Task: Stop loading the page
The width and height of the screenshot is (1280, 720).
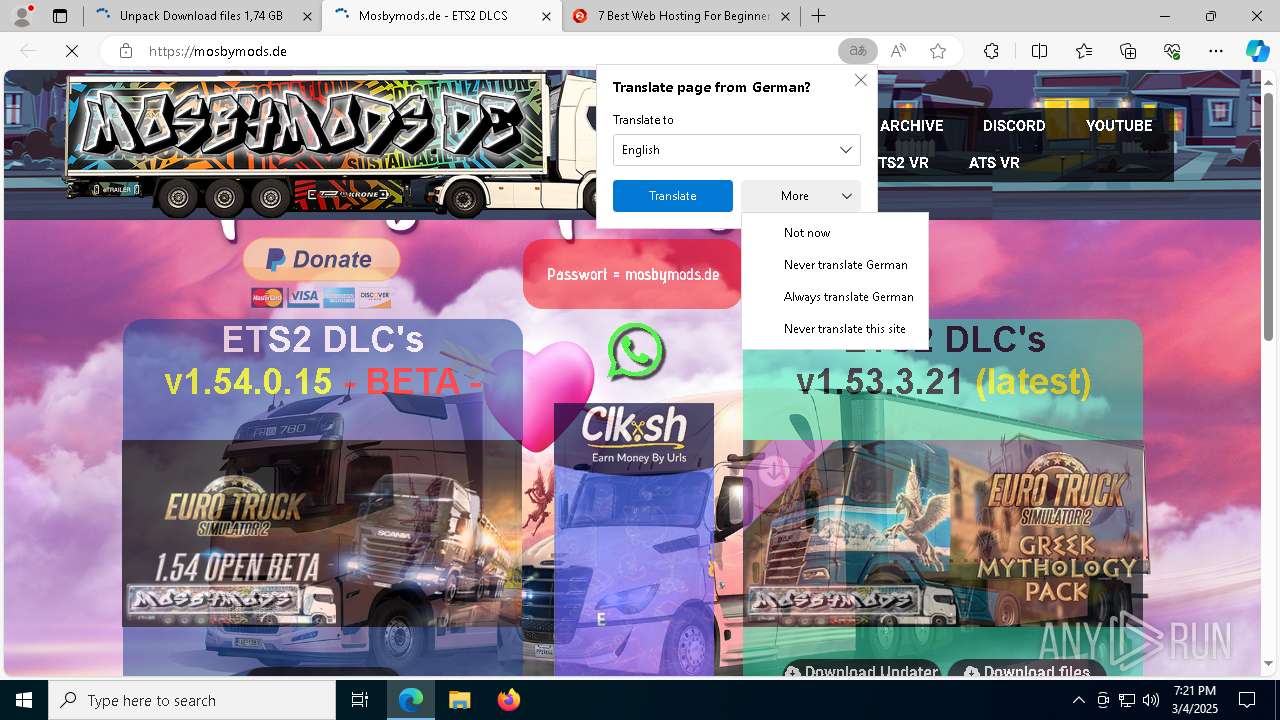Action: point(72,51)
